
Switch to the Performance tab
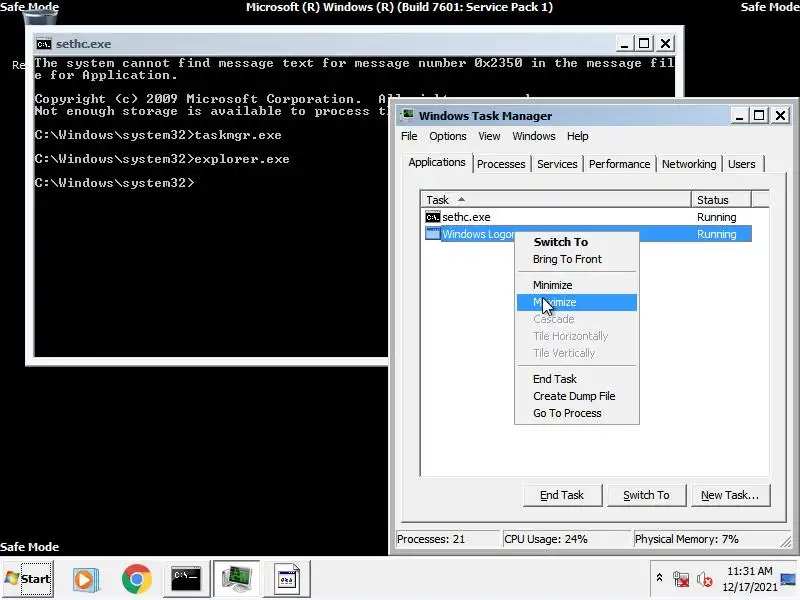(619, 164)
